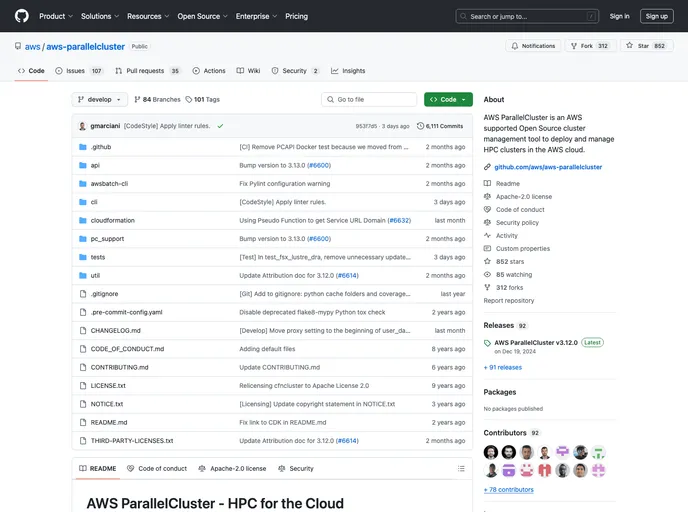
Task: Click the LICENSE.txt file icon
Action: [x=82, y=386]
